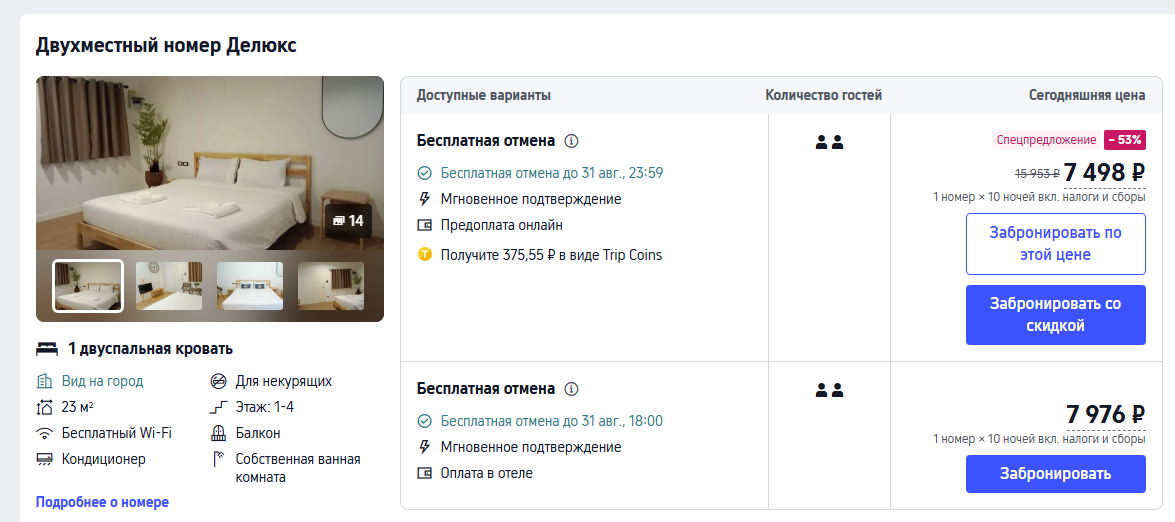This screenshot has height=522, width=1175.
Task: Select the first bedroom thumbnail
Action: coord(88,286)
